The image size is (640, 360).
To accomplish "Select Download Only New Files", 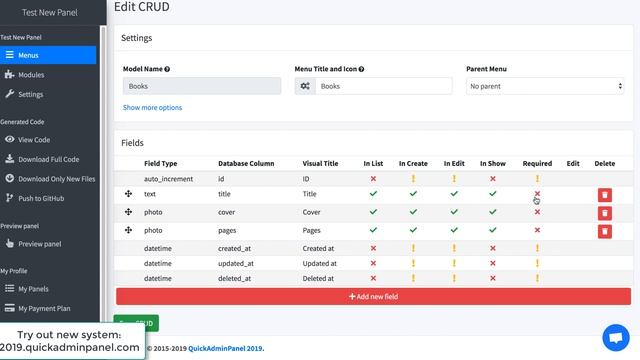I will click(56, 179).
